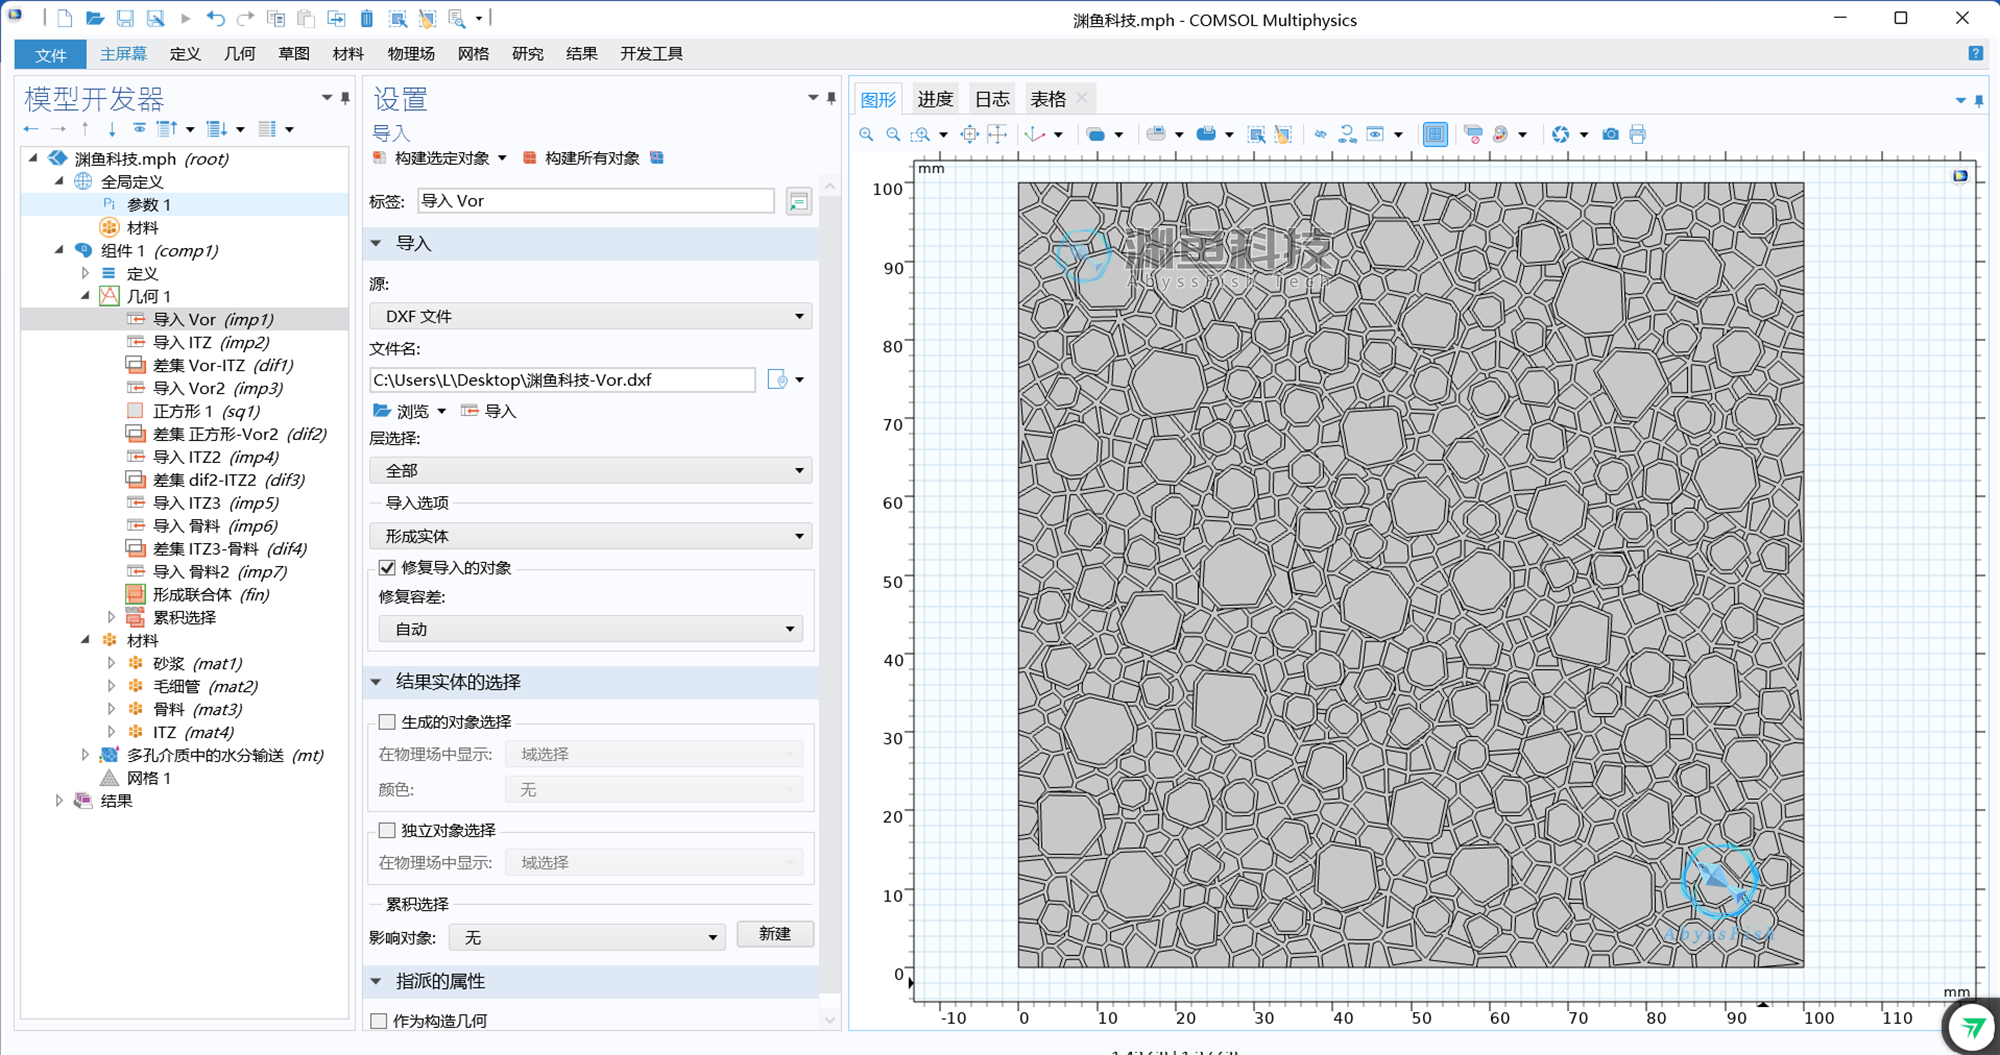Open the 修复容差 自动 dropdown
Viewport: 2000px width, 1055px height.
point(591,629)
